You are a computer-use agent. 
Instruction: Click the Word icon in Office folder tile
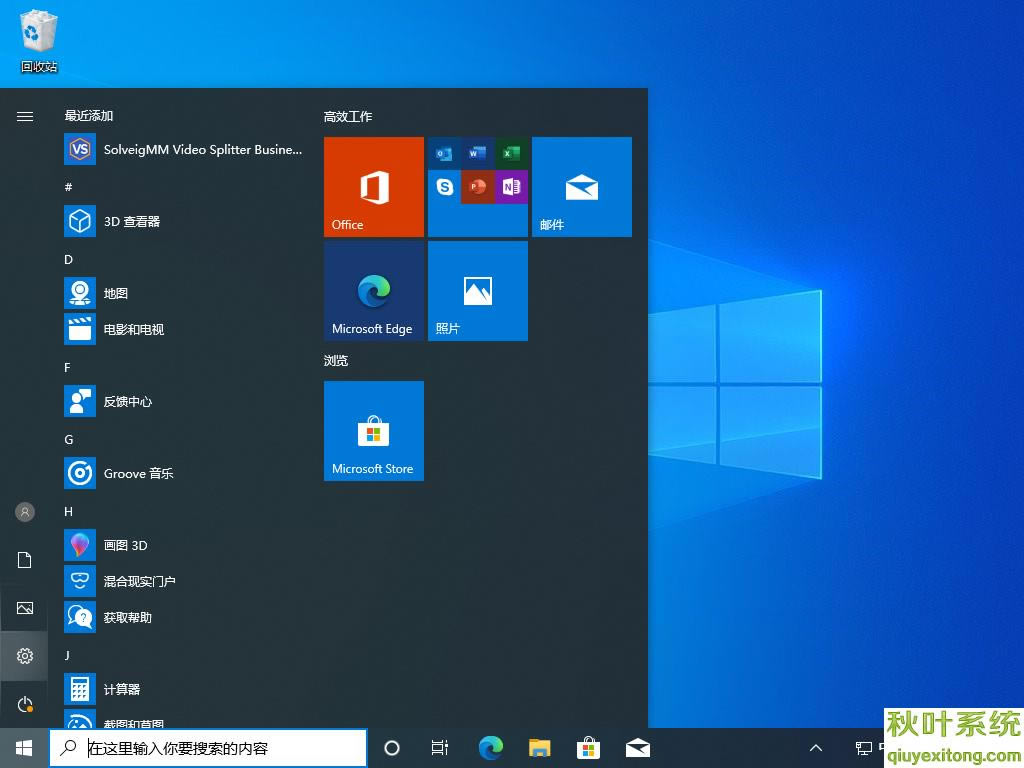[x=477, y=154]
